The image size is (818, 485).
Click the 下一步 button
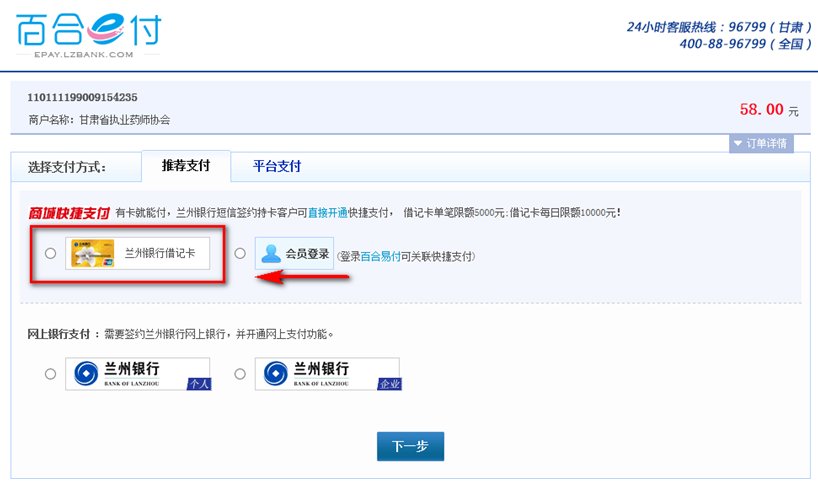(411, 446)
